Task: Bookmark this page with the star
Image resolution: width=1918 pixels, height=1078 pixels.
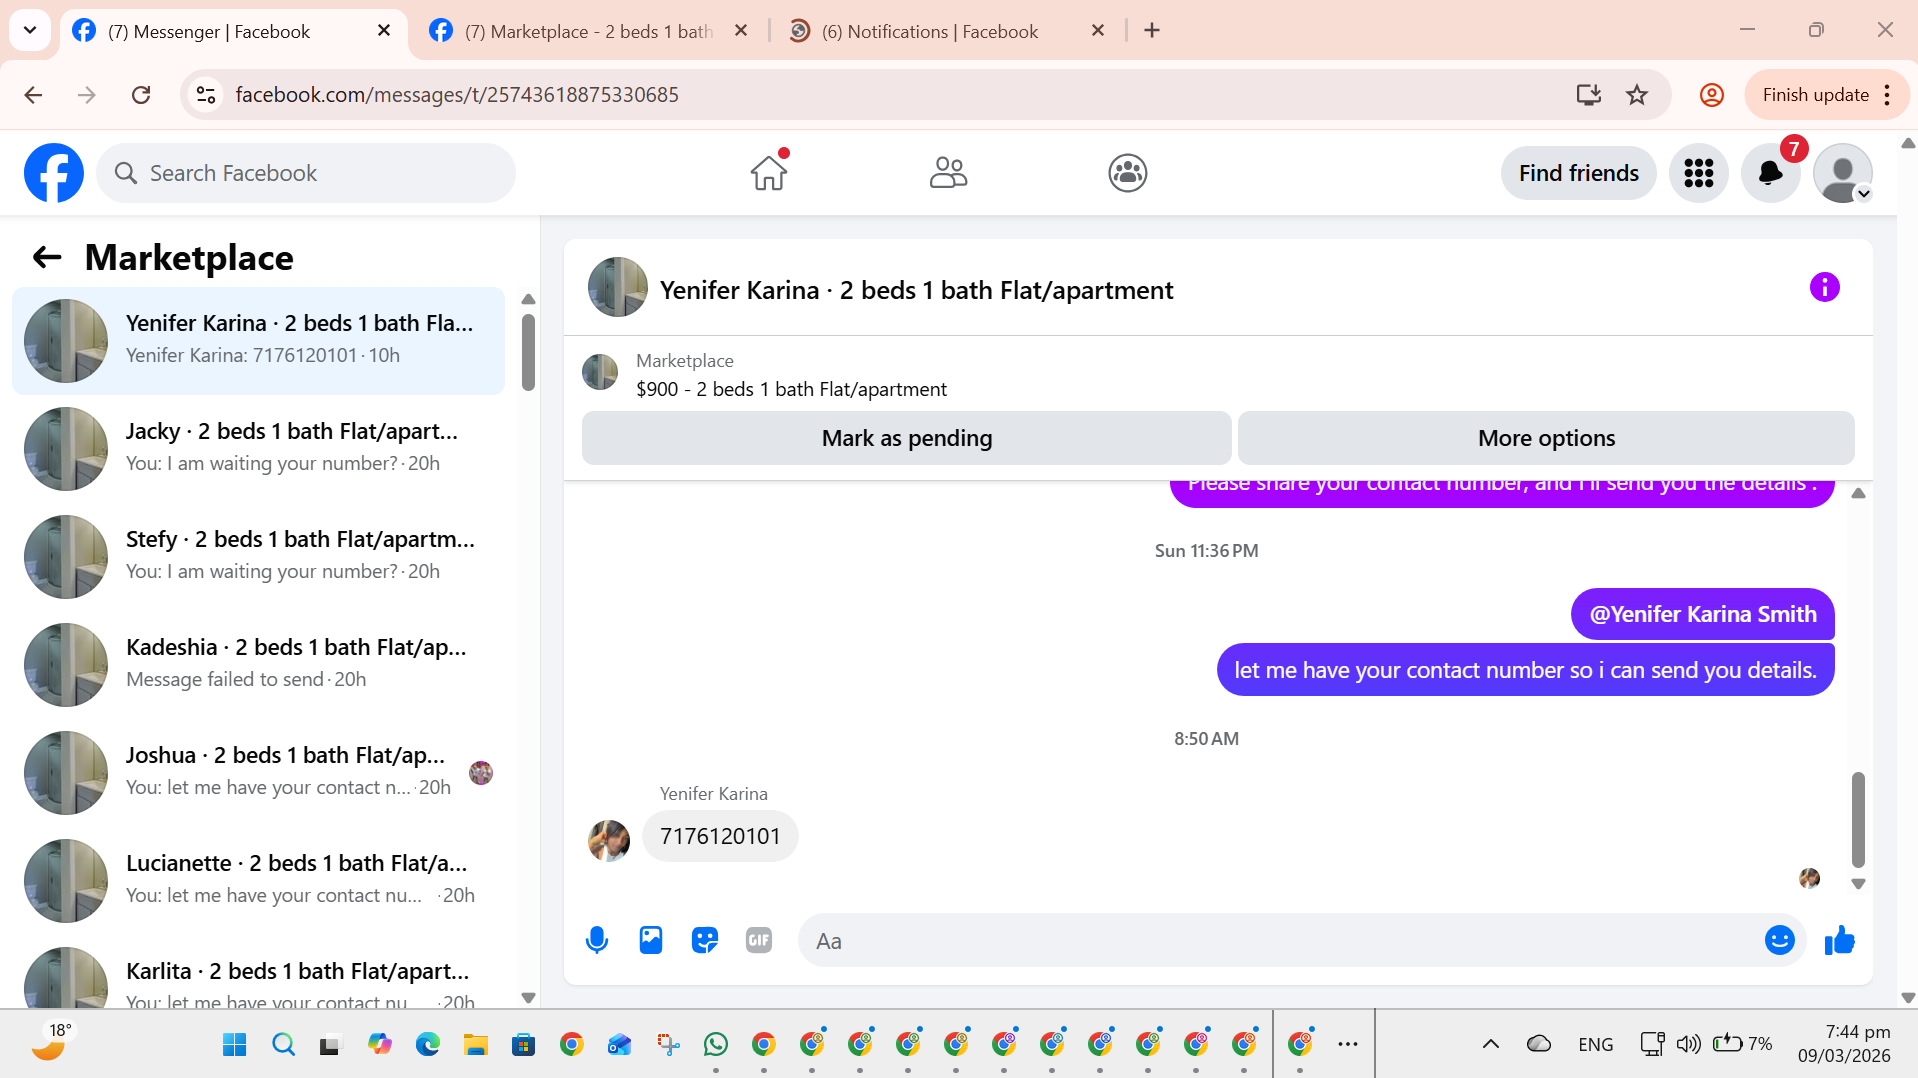Action: (1637, 95)
